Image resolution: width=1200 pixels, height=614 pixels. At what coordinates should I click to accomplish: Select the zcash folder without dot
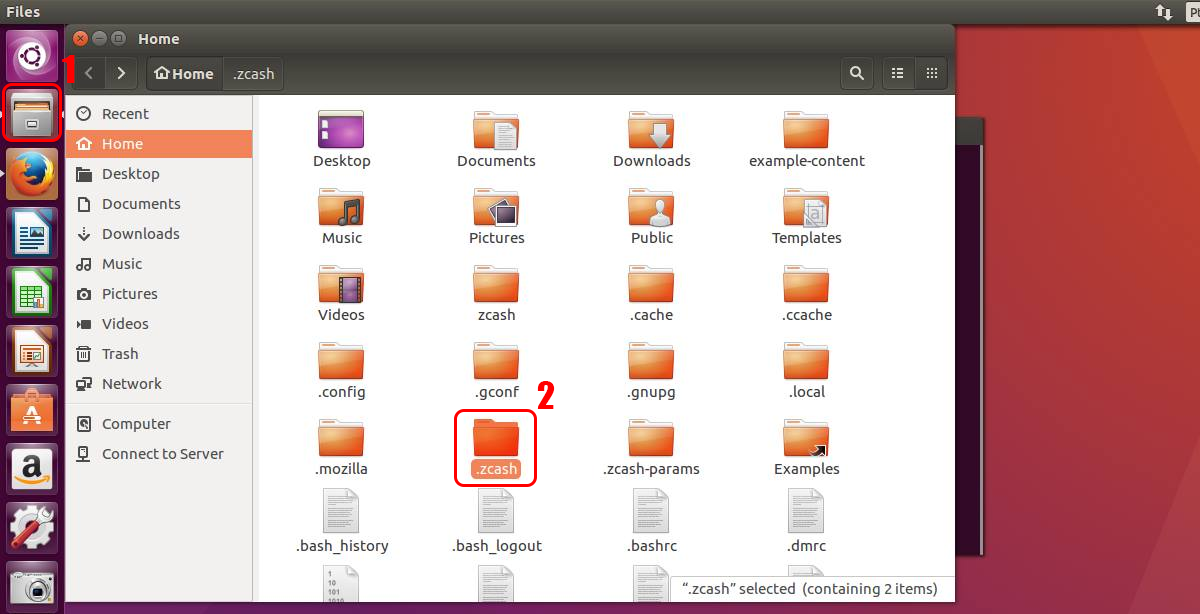(496, 294)
